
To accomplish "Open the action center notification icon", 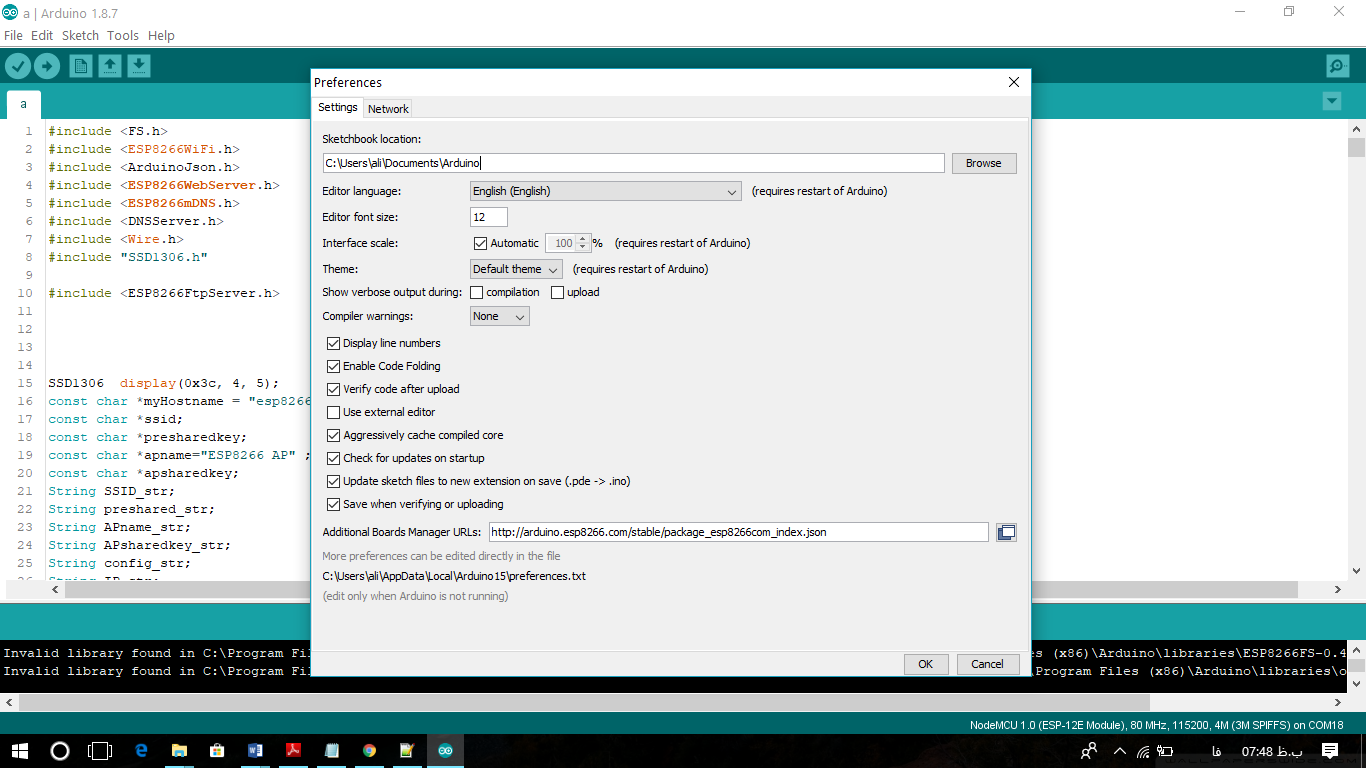I will click(1330, 750).
